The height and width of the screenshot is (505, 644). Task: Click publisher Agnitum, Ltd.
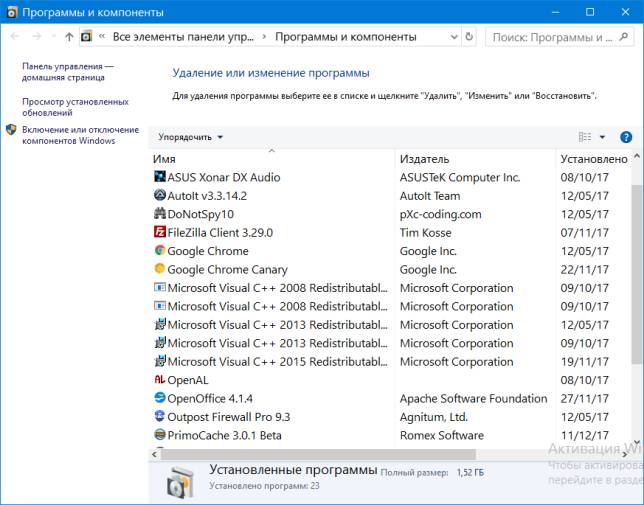434,417
